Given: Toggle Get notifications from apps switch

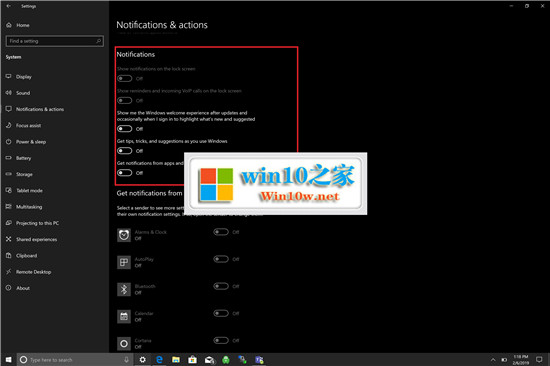Looking at the screenshot, I should tap(125, 173).
